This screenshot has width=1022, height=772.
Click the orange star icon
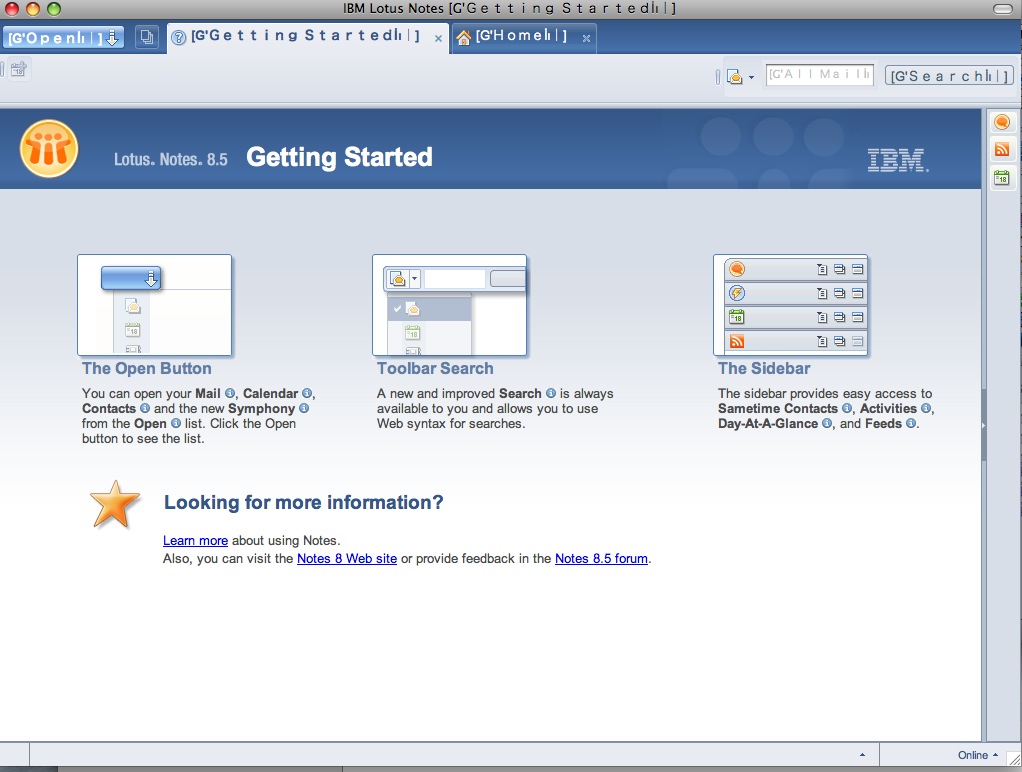[115, 505]
